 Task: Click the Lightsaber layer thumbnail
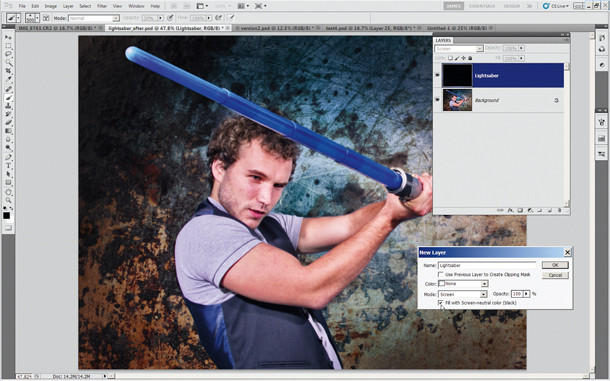coord(457,75)
